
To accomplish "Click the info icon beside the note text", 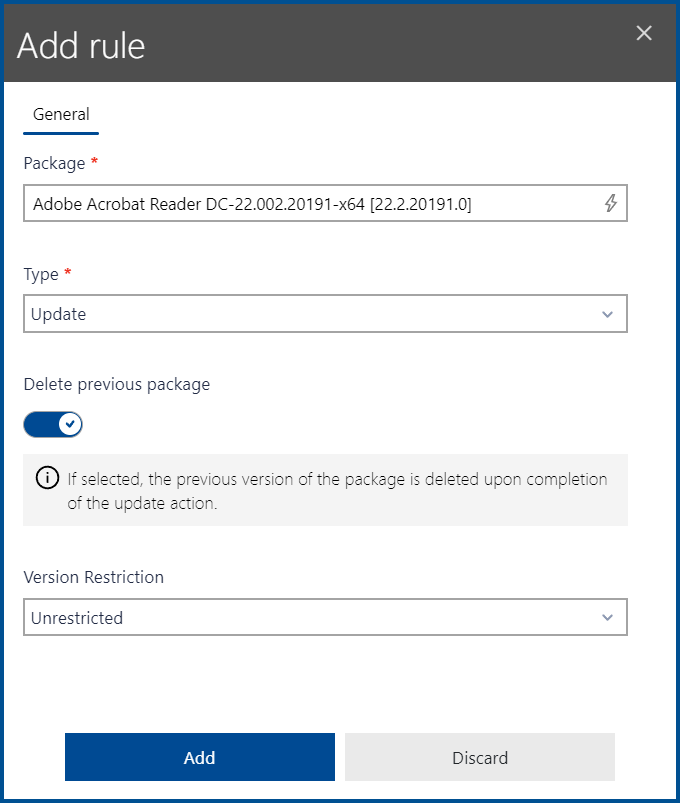I will click(47, 478).
